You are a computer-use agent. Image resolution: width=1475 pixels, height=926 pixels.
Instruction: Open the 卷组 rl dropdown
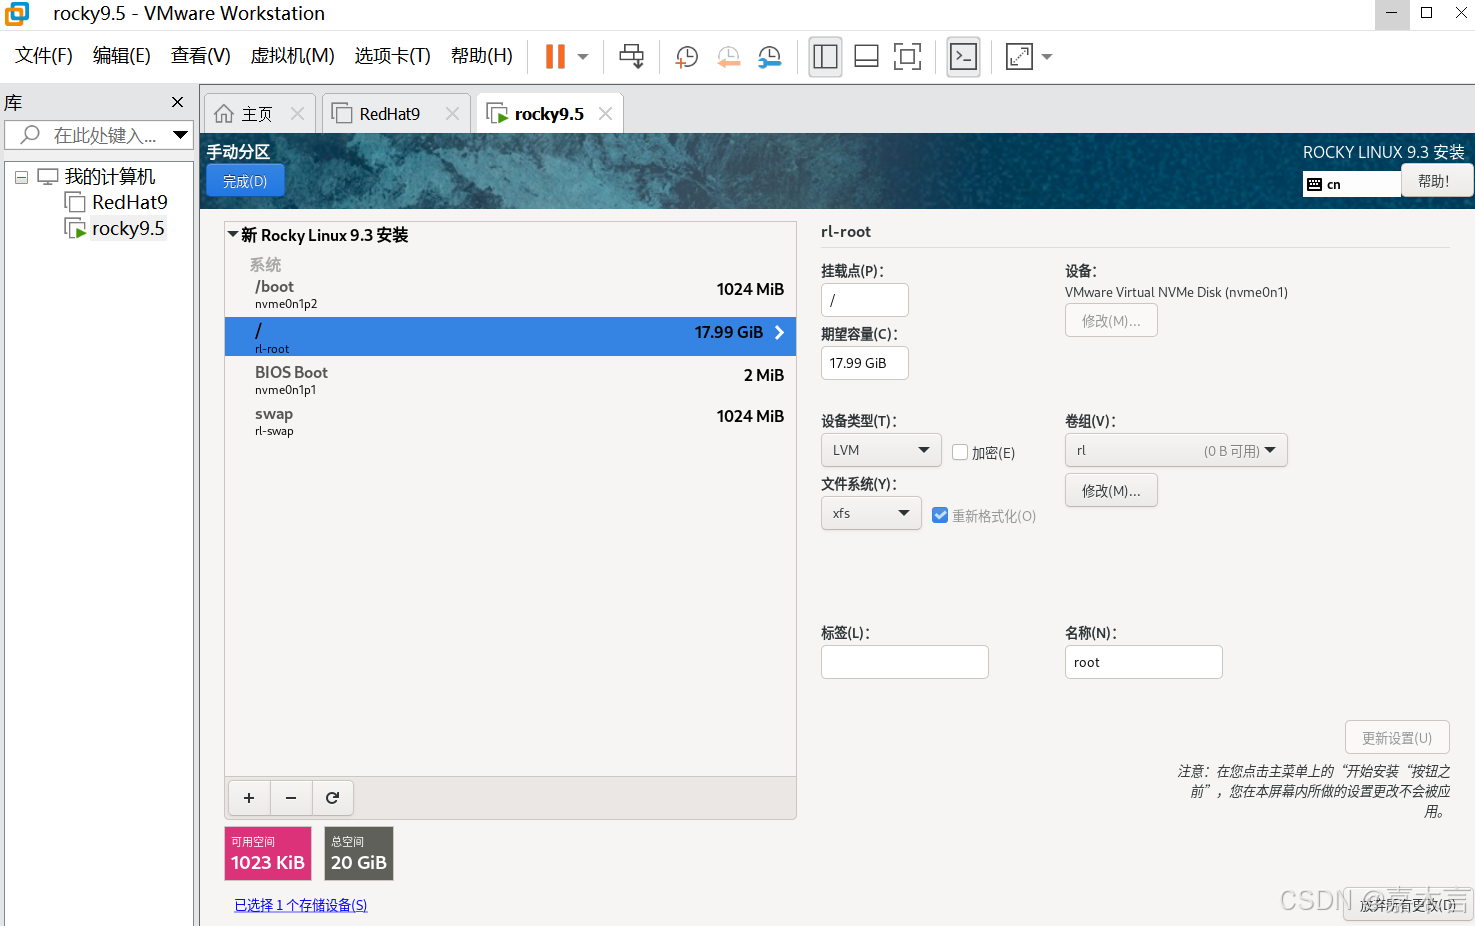[x=1176, y=450]
